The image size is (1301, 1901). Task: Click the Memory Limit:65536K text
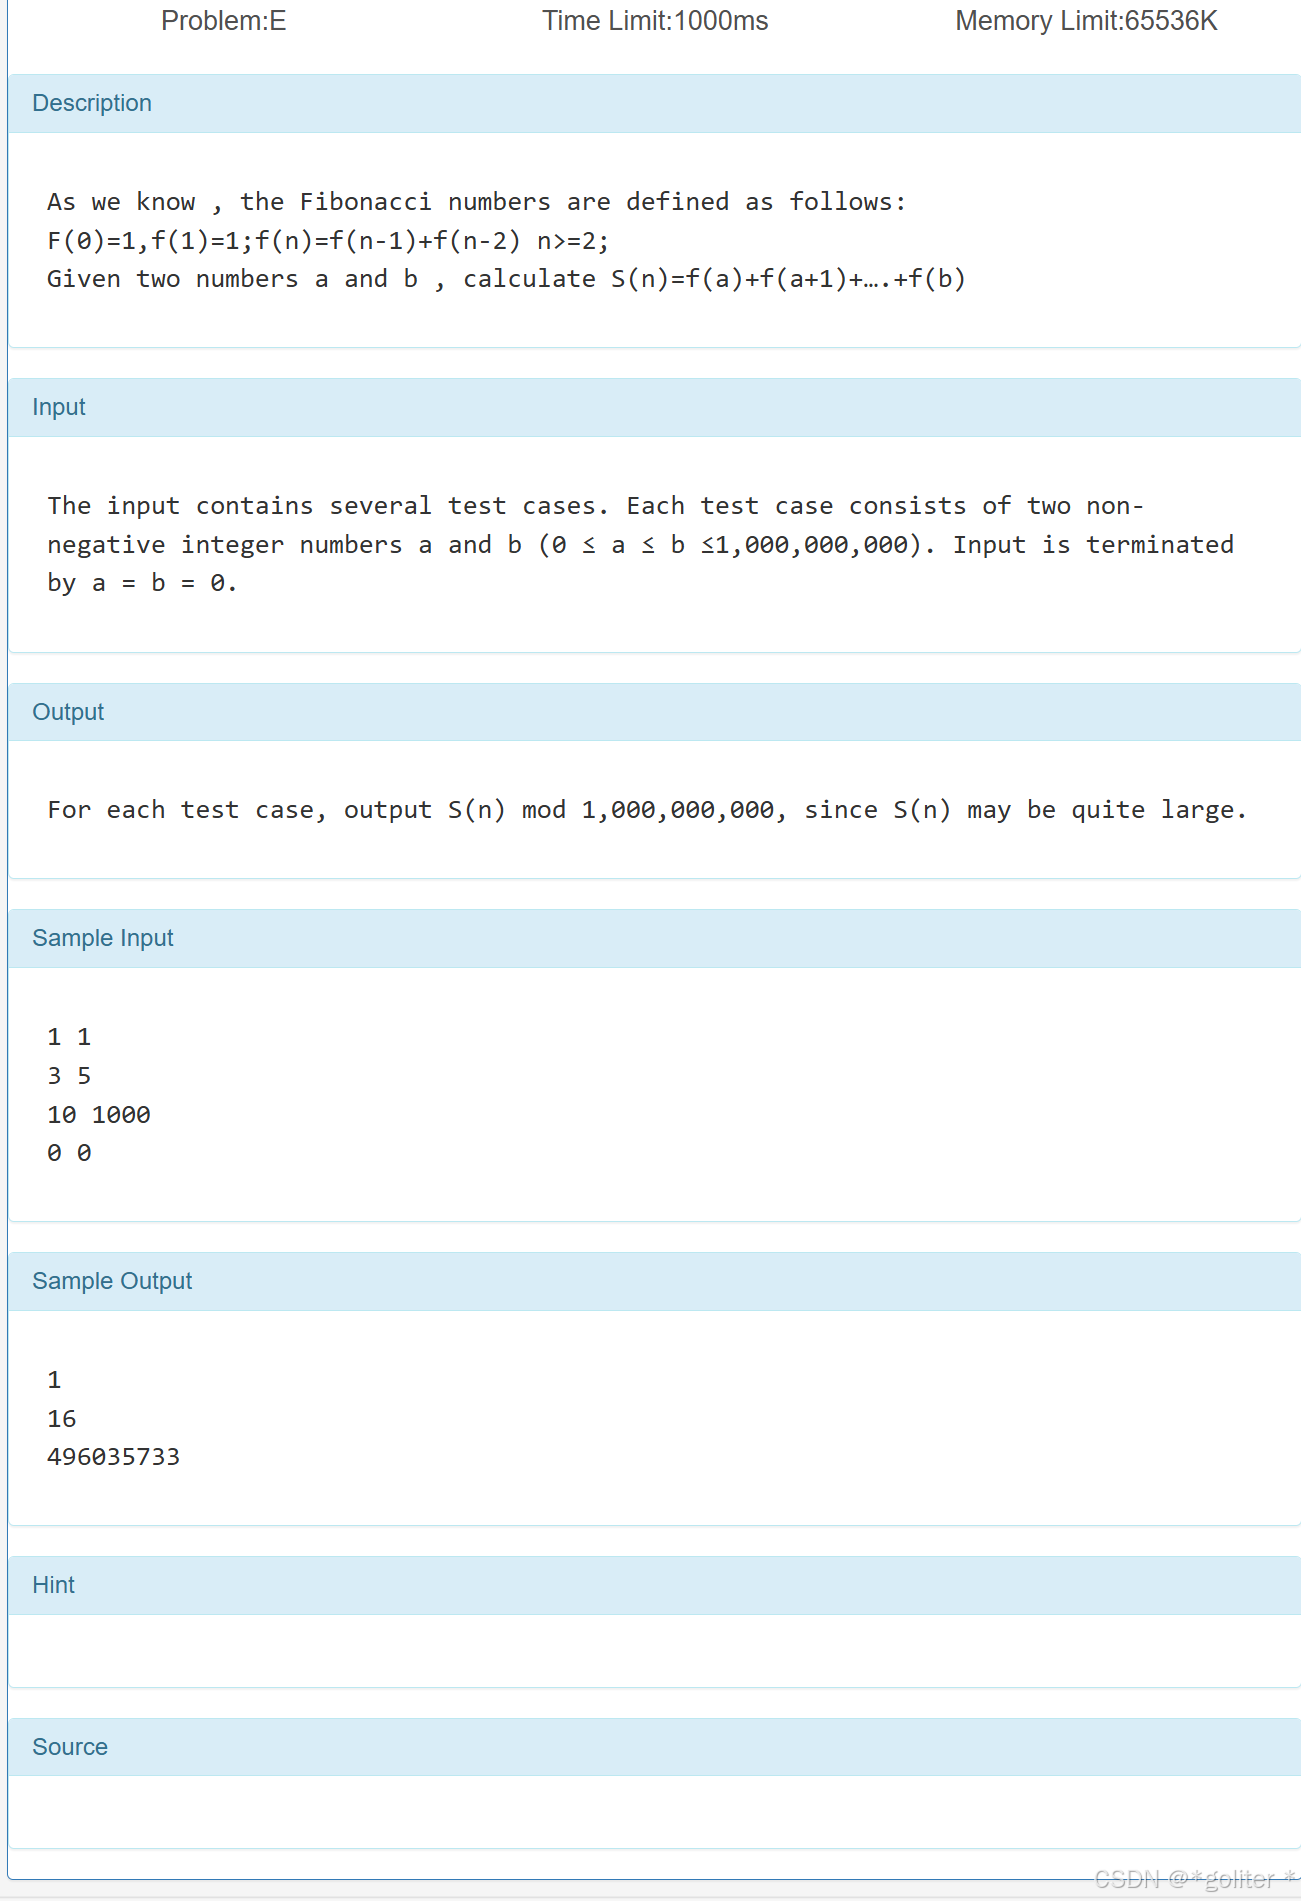click(1086, 21)
